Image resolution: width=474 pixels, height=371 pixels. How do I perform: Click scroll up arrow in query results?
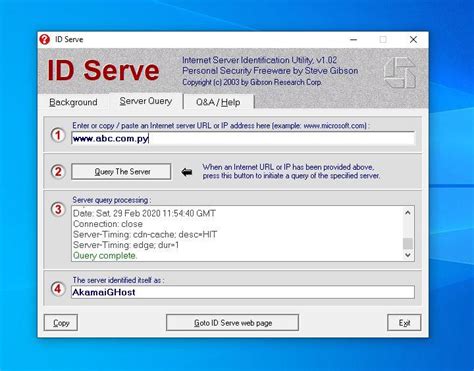pos(408,212)
